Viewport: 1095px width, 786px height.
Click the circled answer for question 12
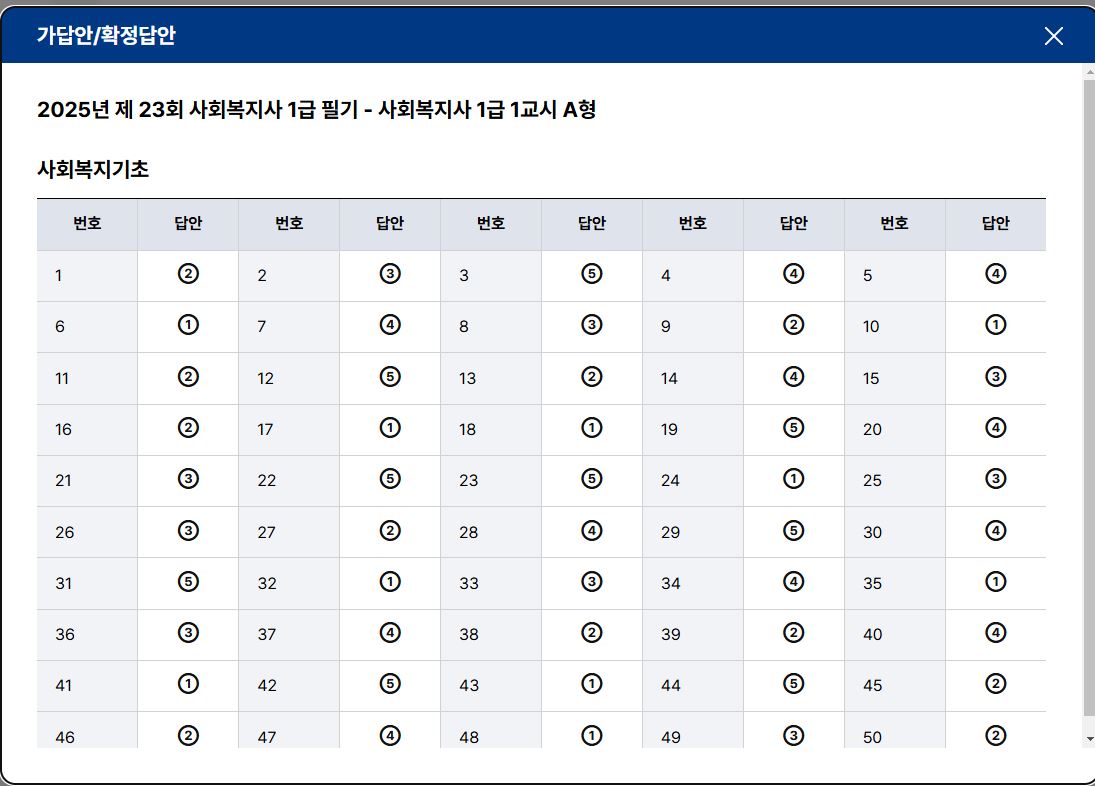390,376
